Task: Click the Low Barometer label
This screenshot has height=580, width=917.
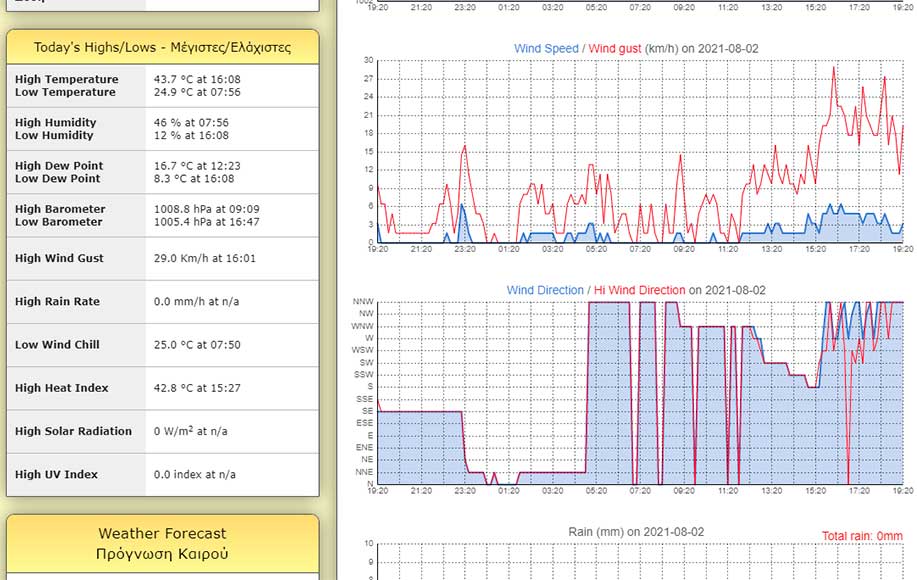Action: [59, 222]
